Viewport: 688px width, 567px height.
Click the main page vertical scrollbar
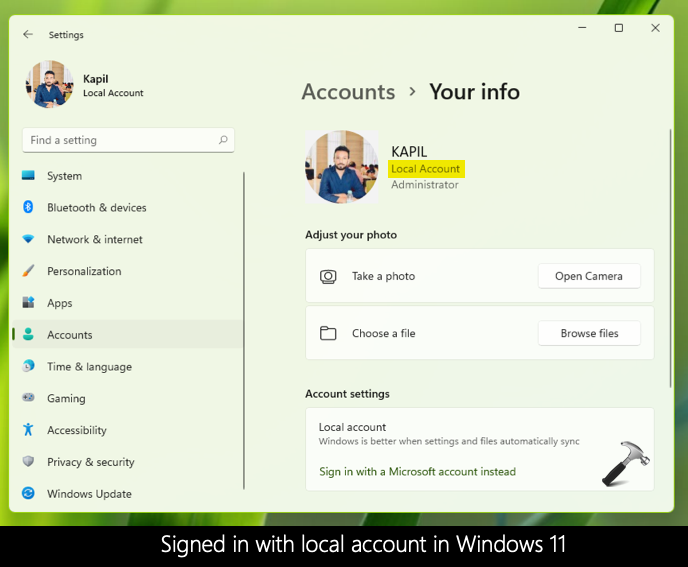pos(670,258)
